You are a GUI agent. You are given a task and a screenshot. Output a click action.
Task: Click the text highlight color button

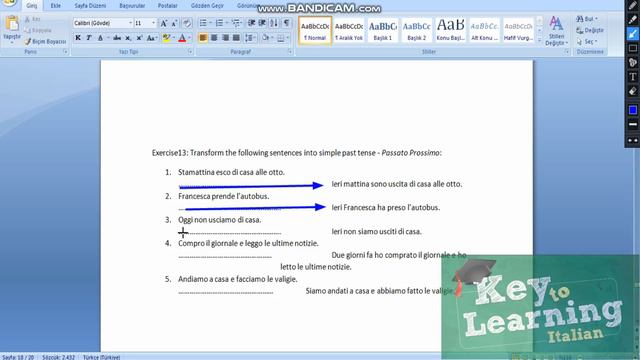tap(166, 38)
